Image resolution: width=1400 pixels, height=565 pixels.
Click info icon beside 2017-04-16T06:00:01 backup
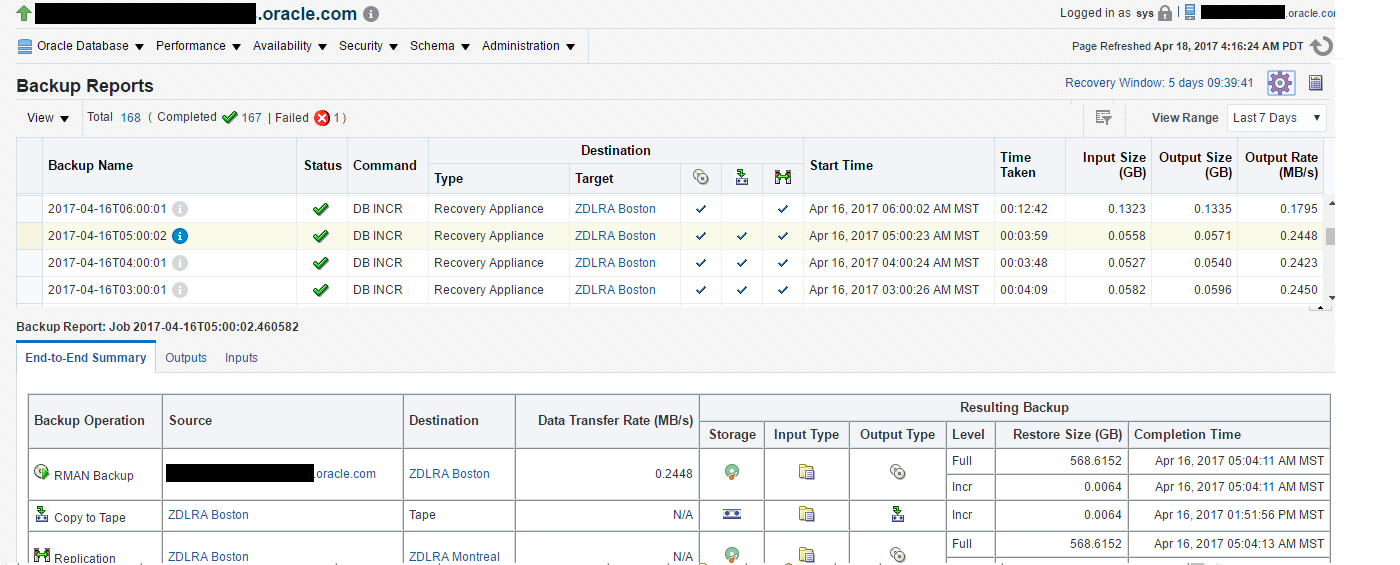(180, 209)
